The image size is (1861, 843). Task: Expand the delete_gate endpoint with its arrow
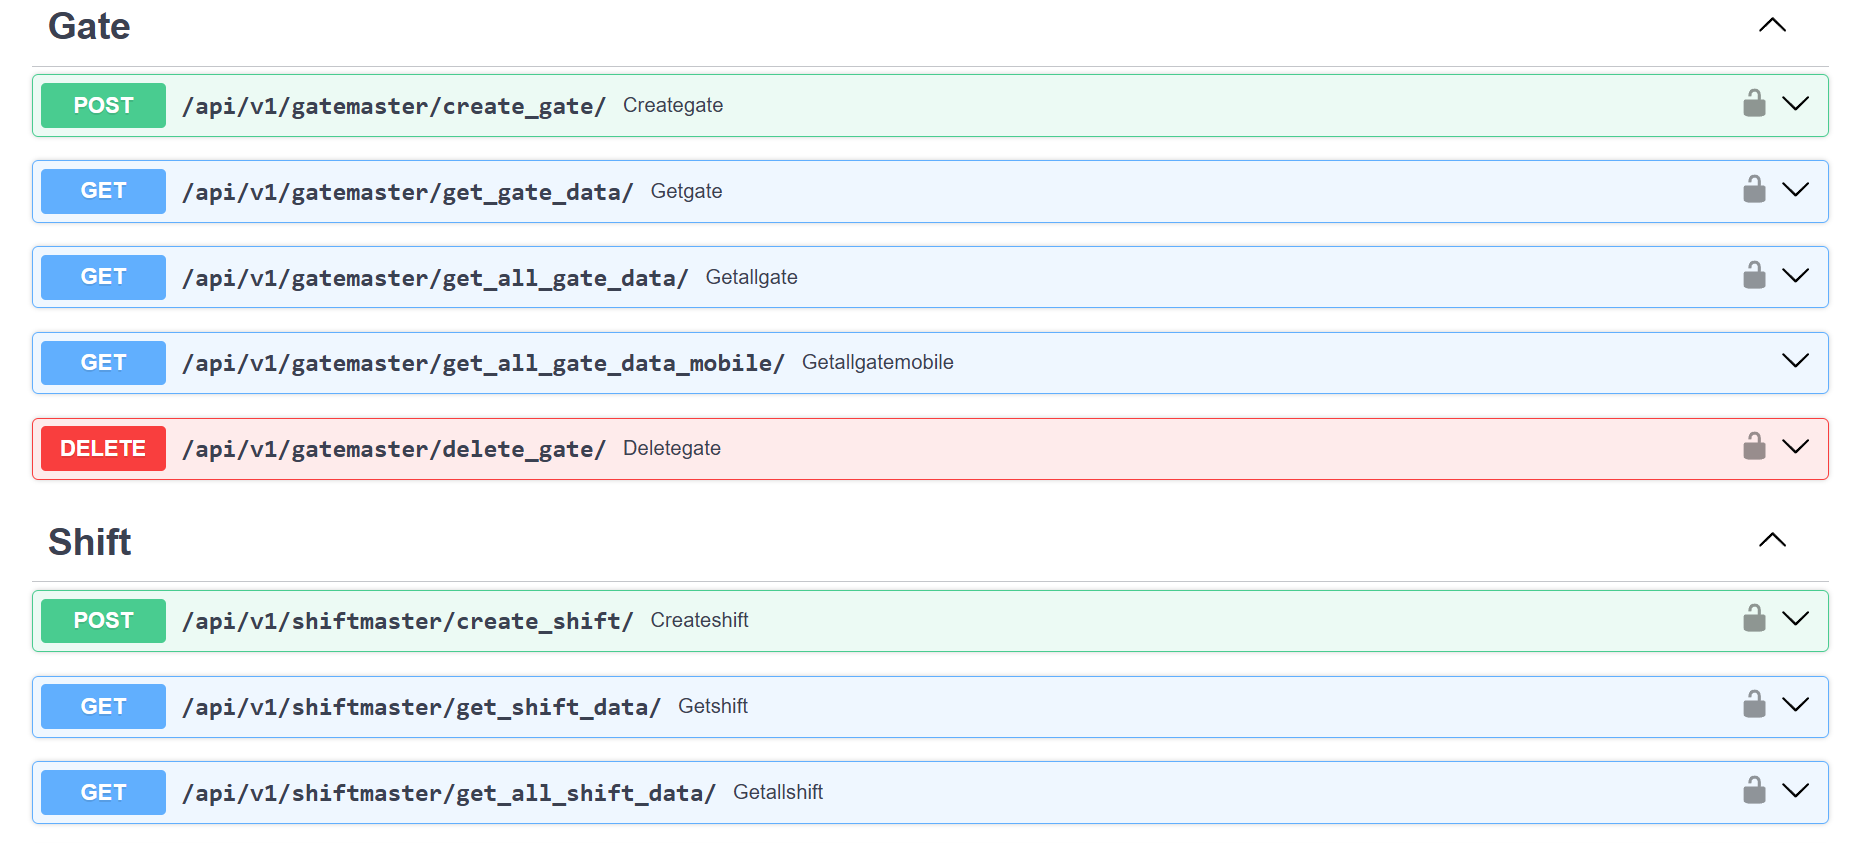[x=1796, y=446]
